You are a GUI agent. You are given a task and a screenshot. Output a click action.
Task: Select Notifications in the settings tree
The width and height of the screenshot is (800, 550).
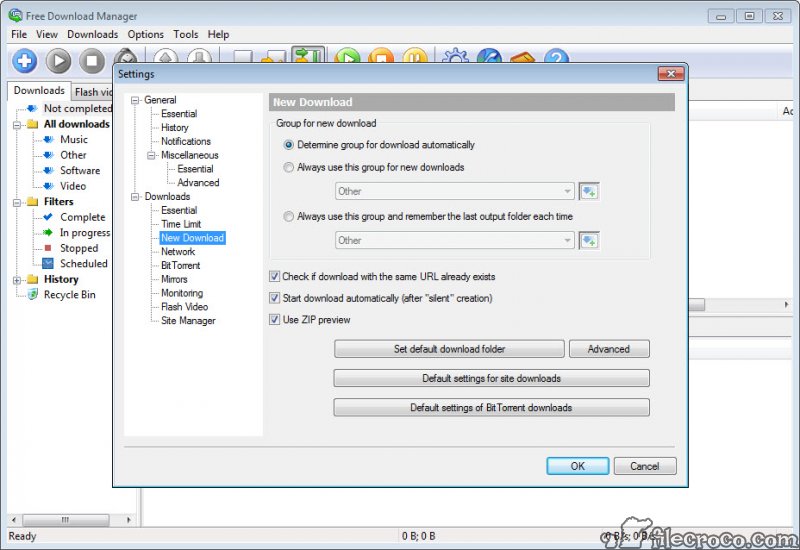186,141
